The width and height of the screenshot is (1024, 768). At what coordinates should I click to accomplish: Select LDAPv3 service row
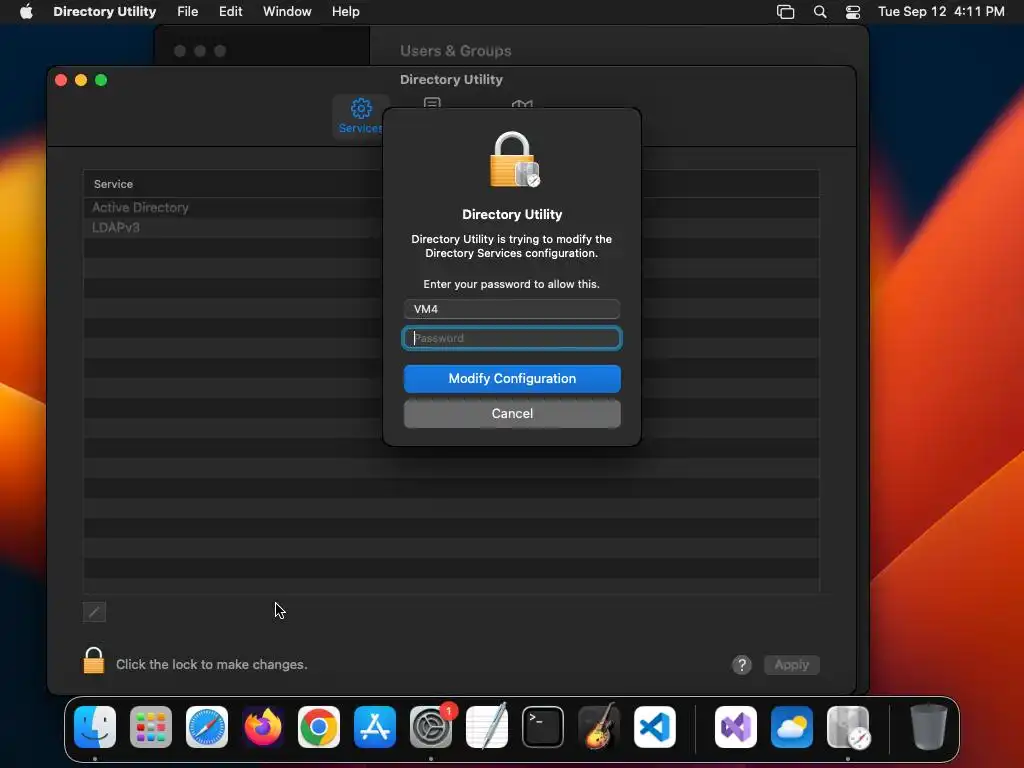(x=451, y=227)
